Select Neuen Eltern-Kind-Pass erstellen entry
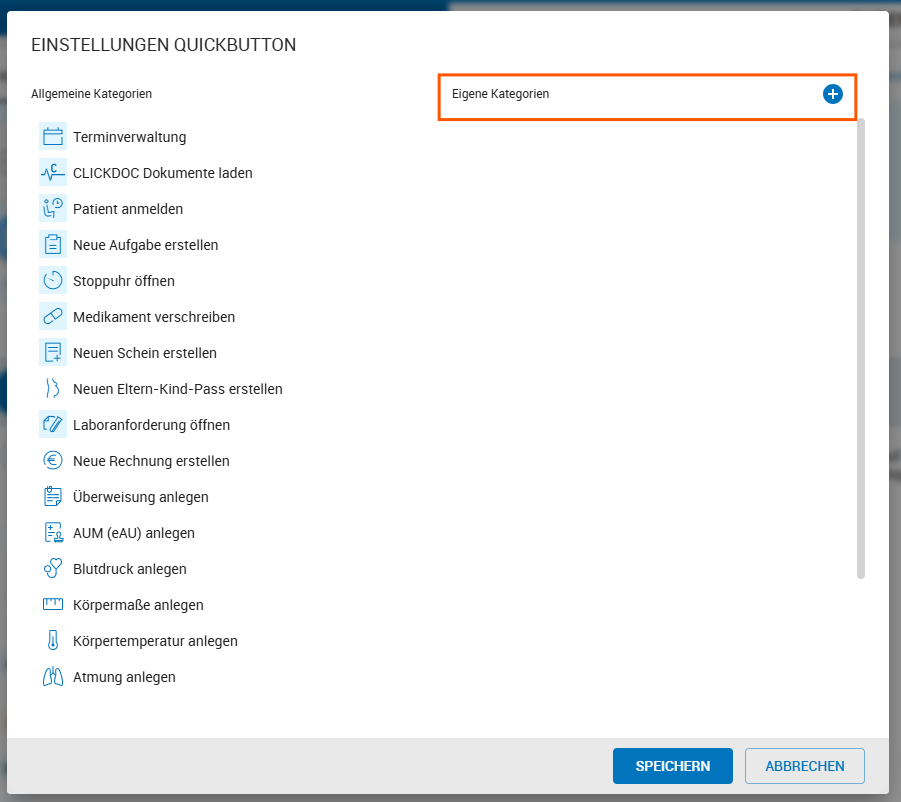Screen dimensions: 901x802 pyautogui.click(x=163, y=389)
